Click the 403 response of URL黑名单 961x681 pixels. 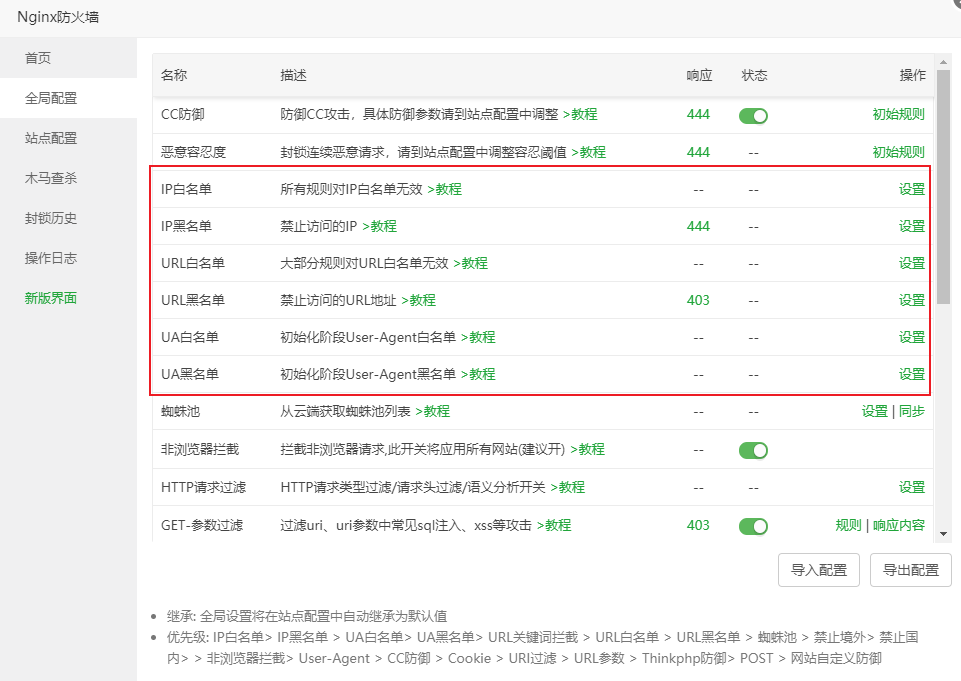[x=698, y=300]
